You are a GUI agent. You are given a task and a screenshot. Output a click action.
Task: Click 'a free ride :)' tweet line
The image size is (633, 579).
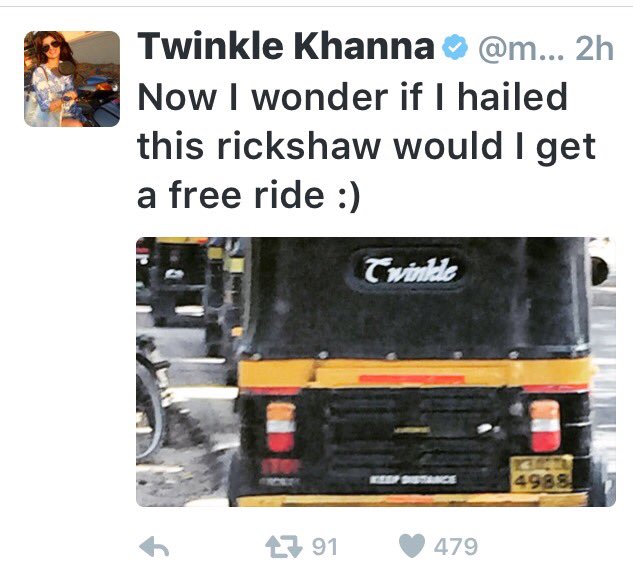[248, 195]
